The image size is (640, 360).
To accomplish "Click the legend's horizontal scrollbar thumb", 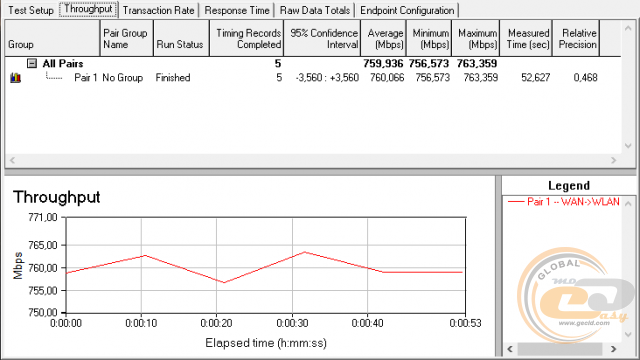I will click(x=560, y=349).
